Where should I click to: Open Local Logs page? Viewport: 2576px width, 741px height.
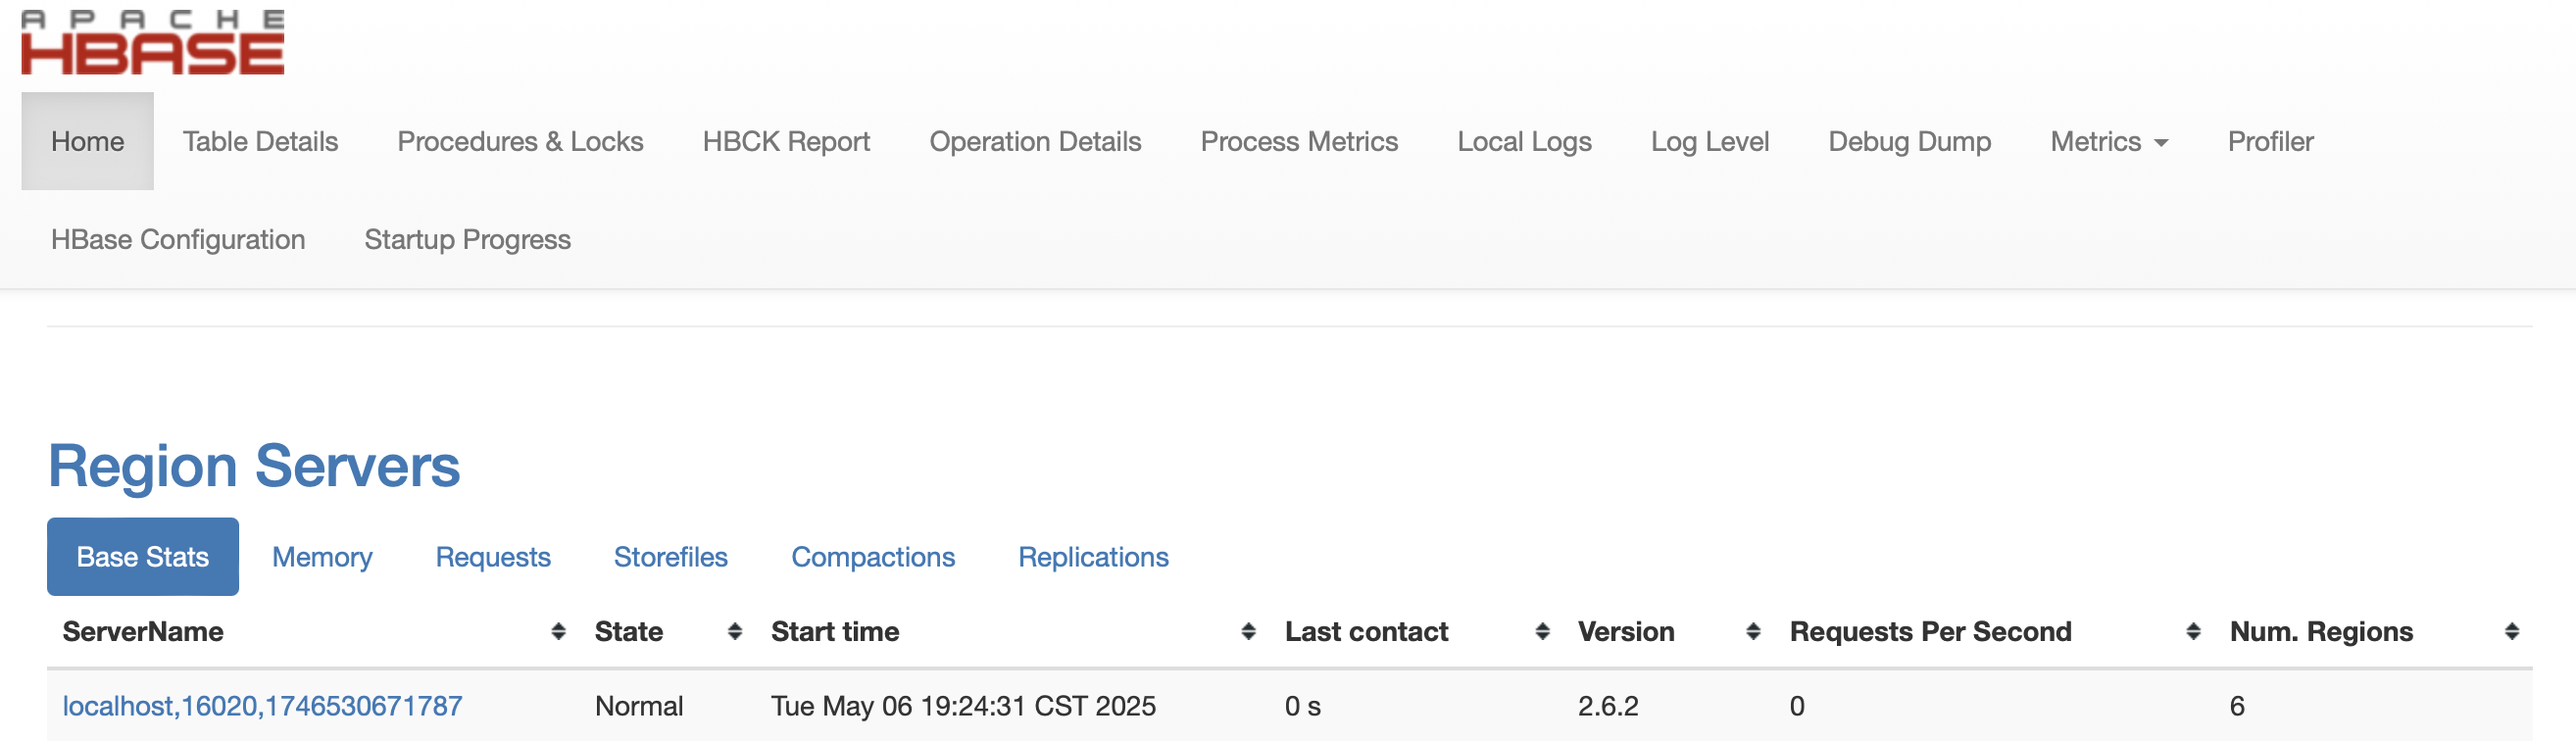click(x=1524, y=142)
